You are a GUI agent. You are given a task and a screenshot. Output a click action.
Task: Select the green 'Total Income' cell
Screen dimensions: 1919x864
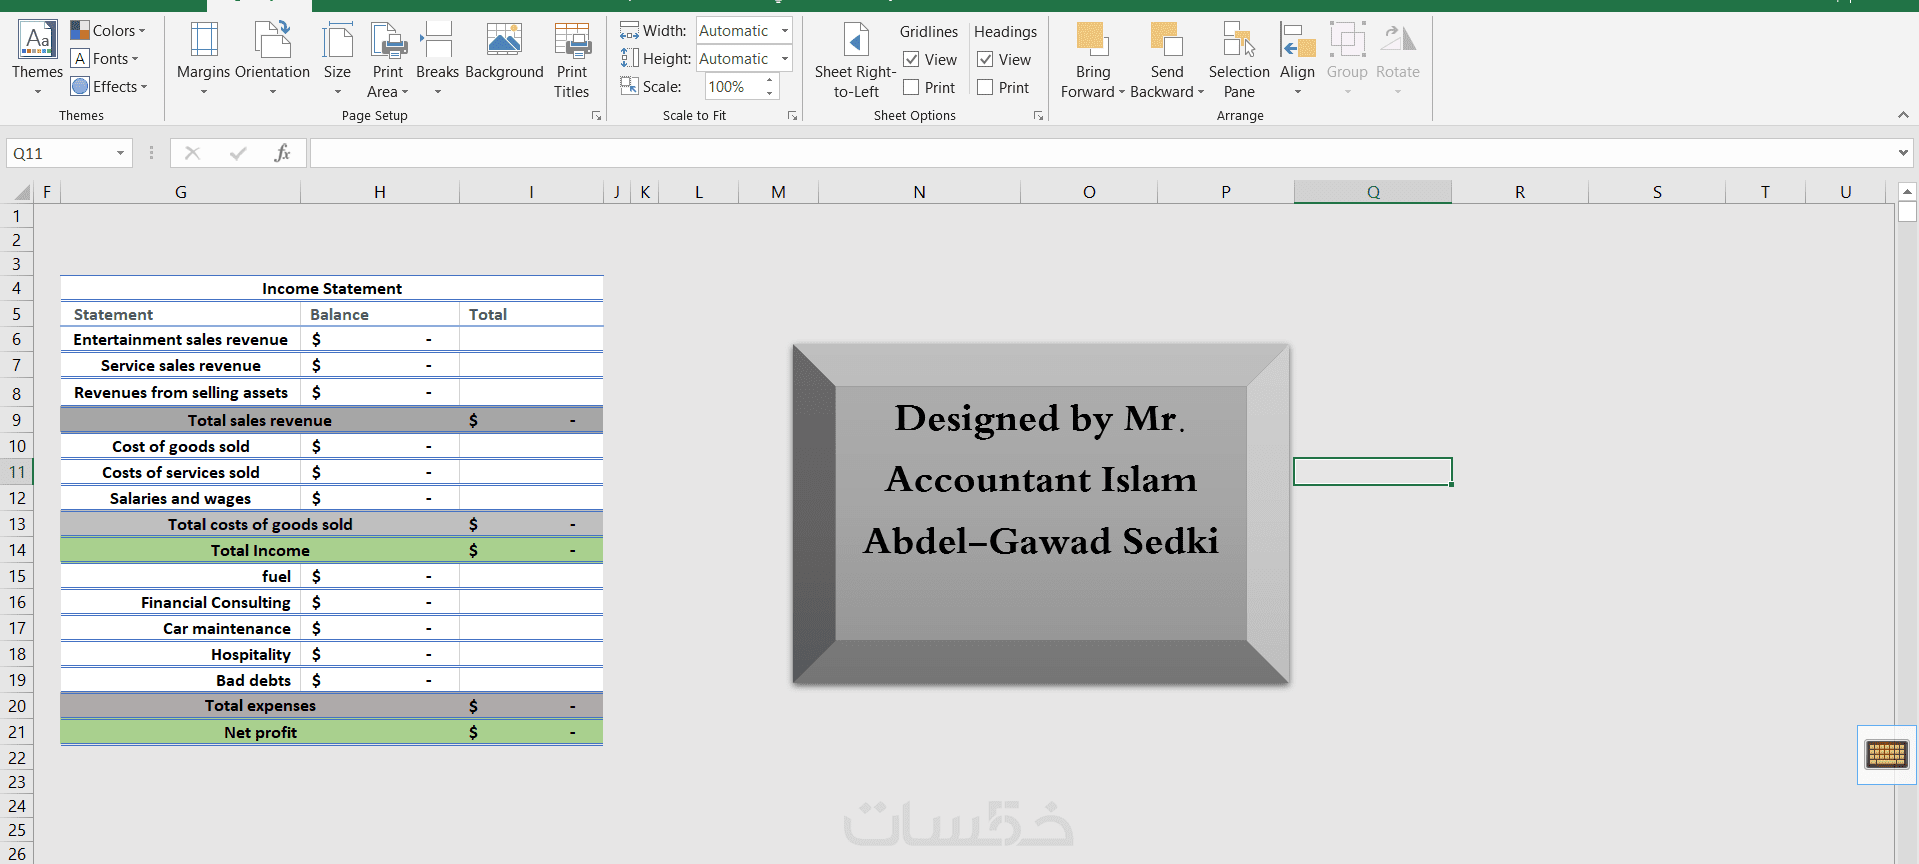[x=260, y=550]
